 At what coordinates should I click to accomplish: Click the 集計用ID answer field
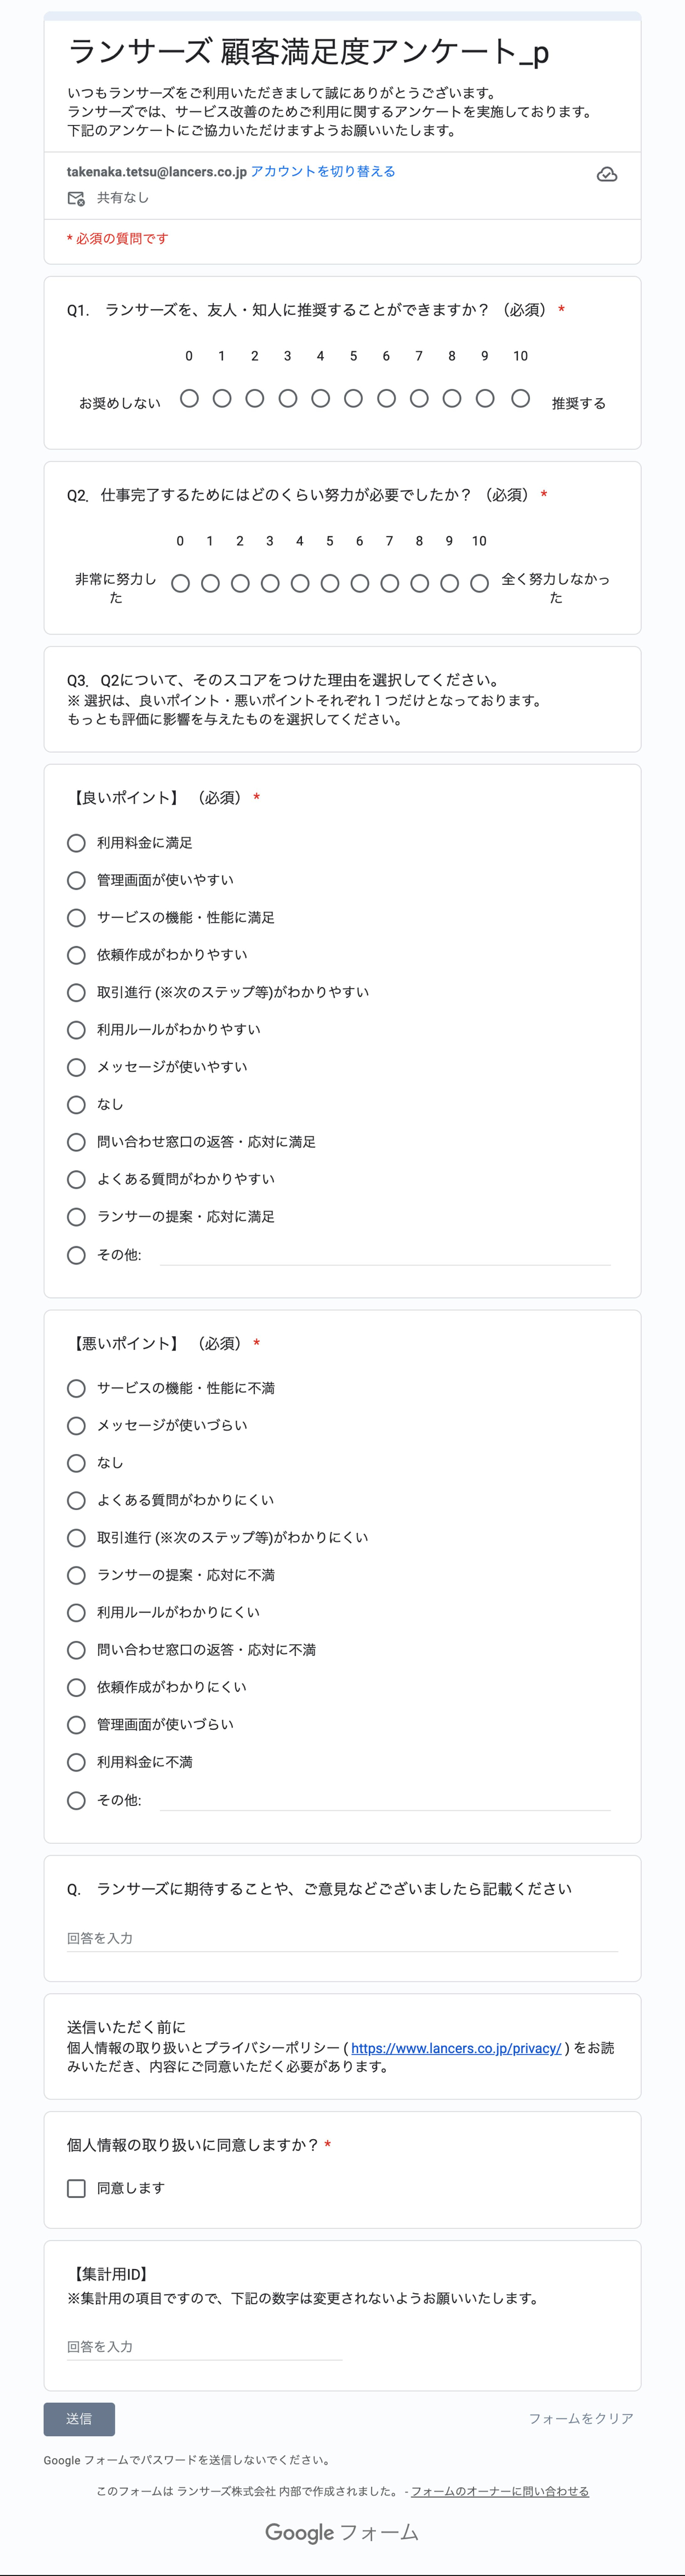click(204, 2347)
